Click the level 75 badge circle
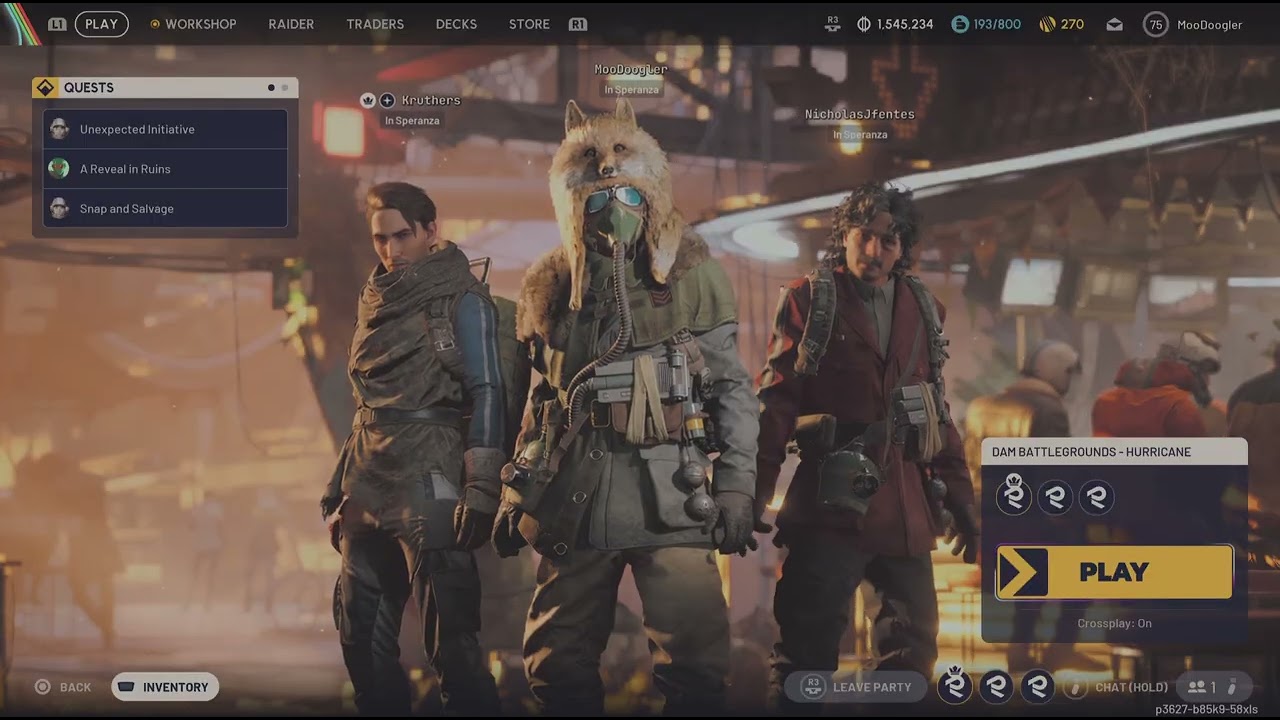The width and height of the screenshot is (1280, 720). pyautogui.click(x=1155, y=24)
